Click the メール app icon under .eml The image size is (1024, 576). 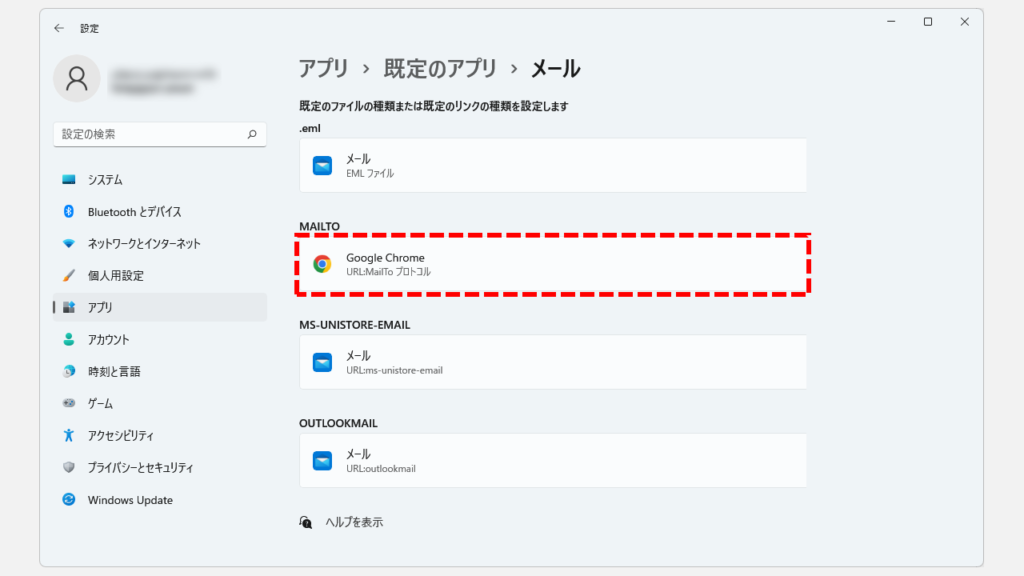pos(322,166)
